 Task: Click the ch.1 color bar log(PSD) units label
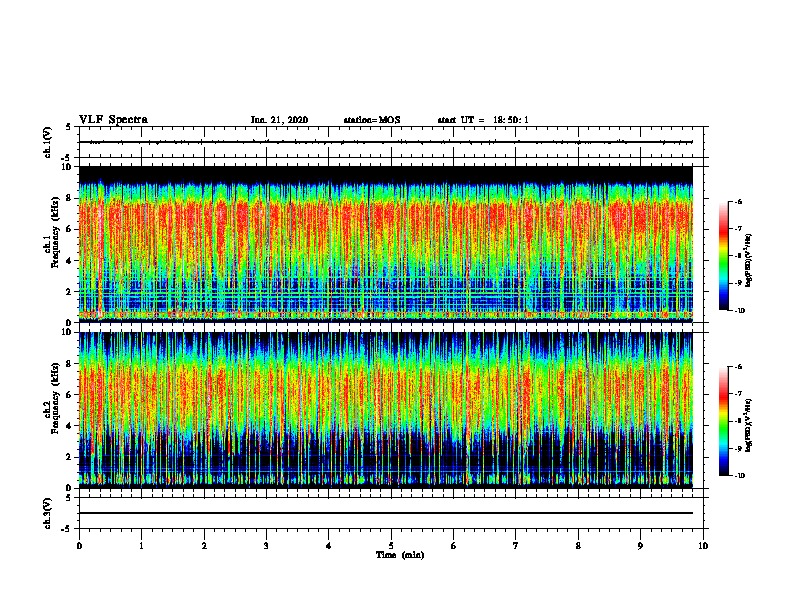749,261
